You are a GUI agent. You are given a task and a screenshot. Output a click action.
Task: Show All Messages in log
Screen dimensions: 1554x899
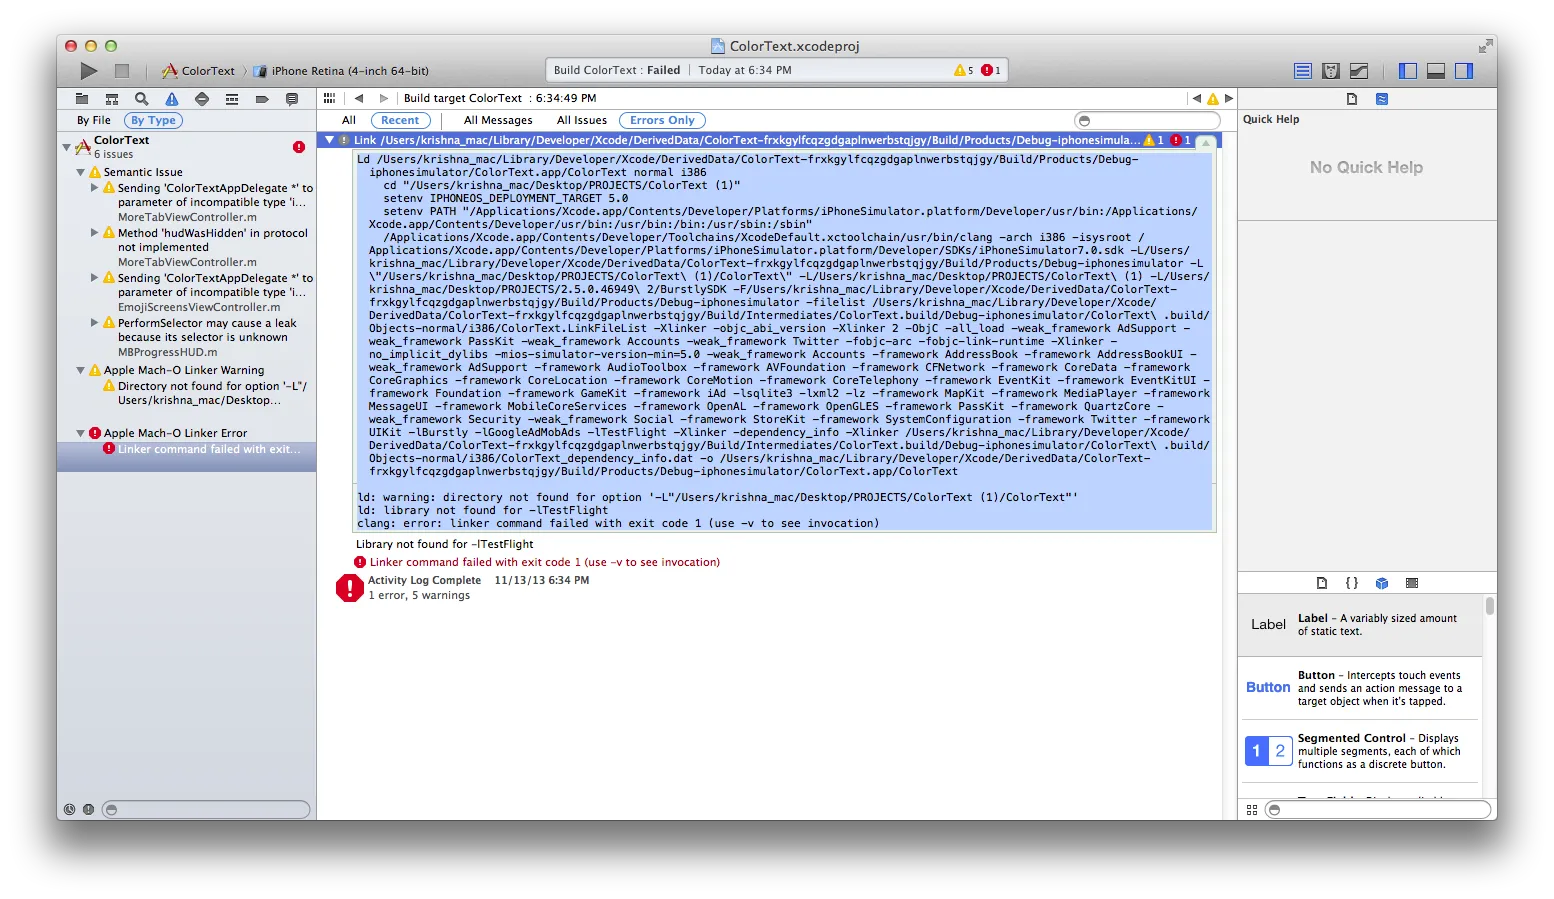click(x=498, y=120)
